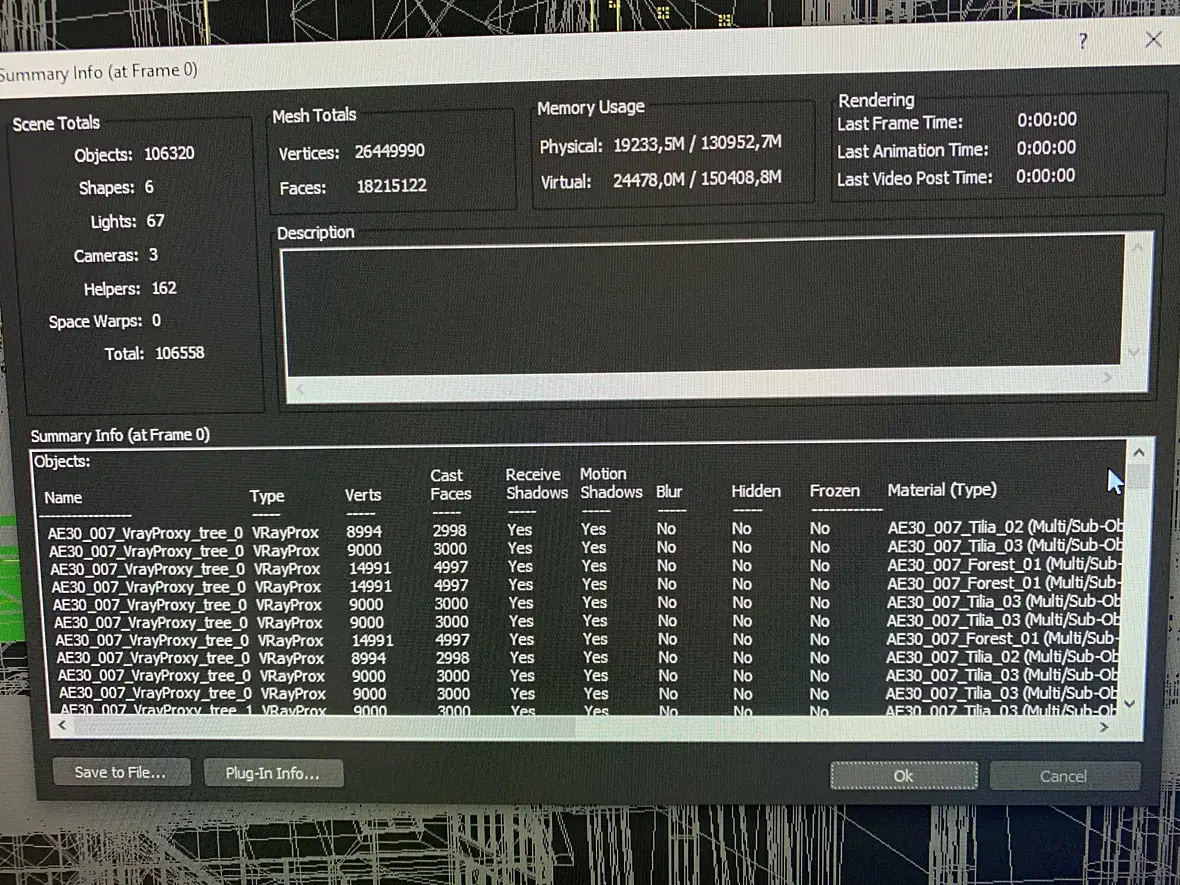This screenshot has height=885, width=1180.
Task: Click the Rendering group label
Action: pyautogui.click(x=877, y=100)
